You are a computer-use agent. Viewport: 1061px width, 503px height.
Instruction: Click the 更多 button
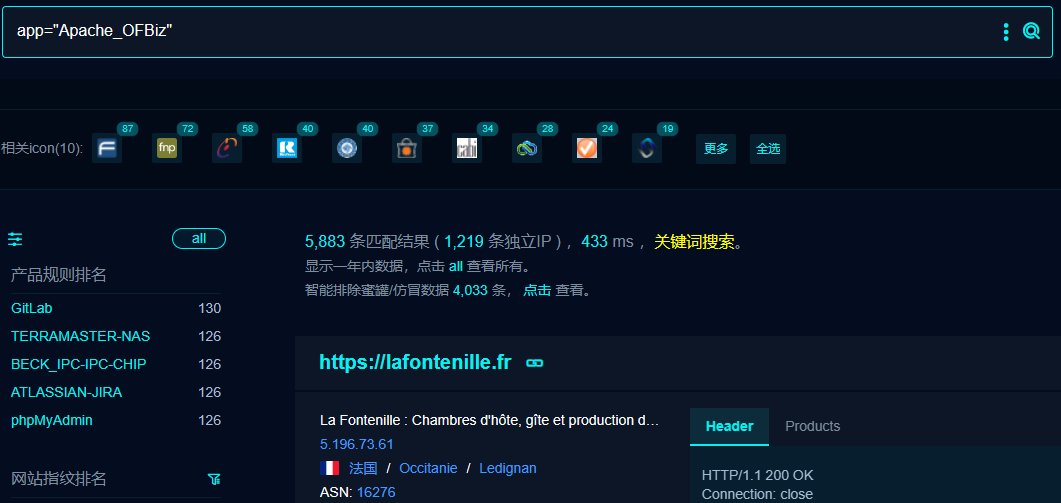point(716,149)
